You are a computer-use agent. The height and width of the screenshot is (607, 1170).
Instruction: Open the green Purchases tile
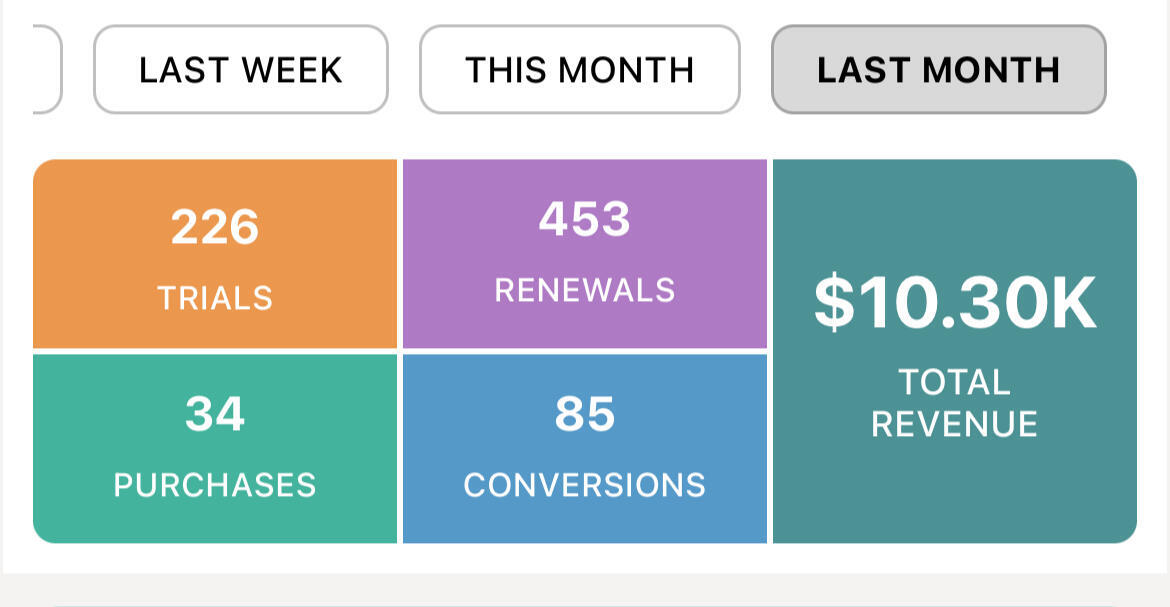point(215,448)
